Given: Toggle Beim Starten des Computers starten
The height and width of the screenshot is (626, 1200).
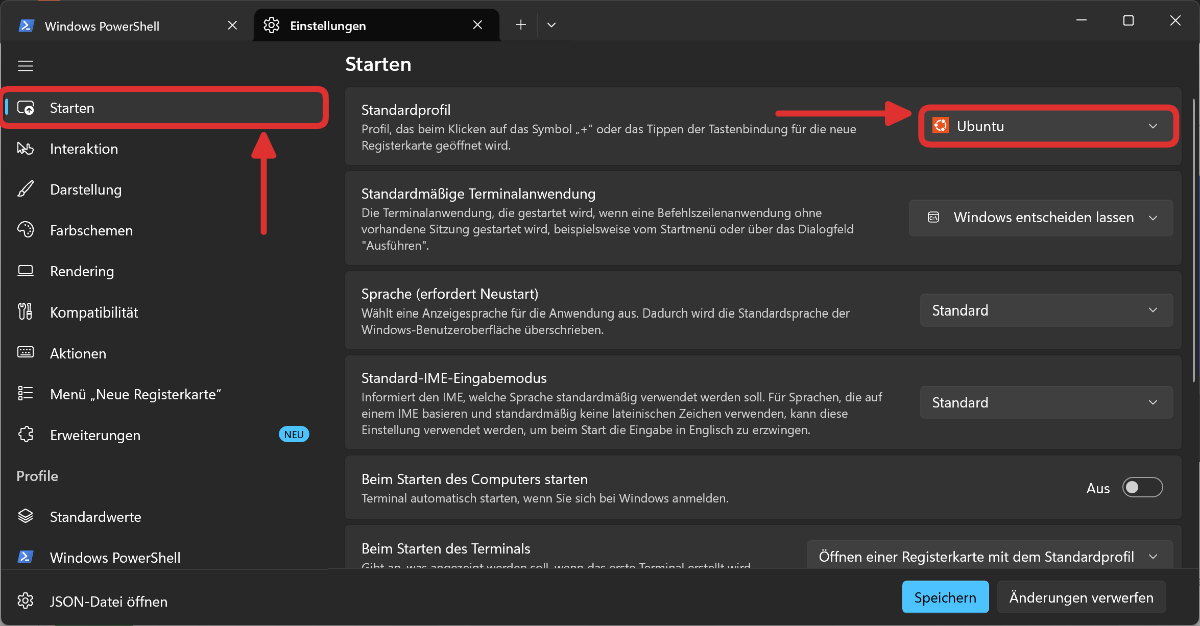Looking at the screenshot, I should [x=1143, y=488].
